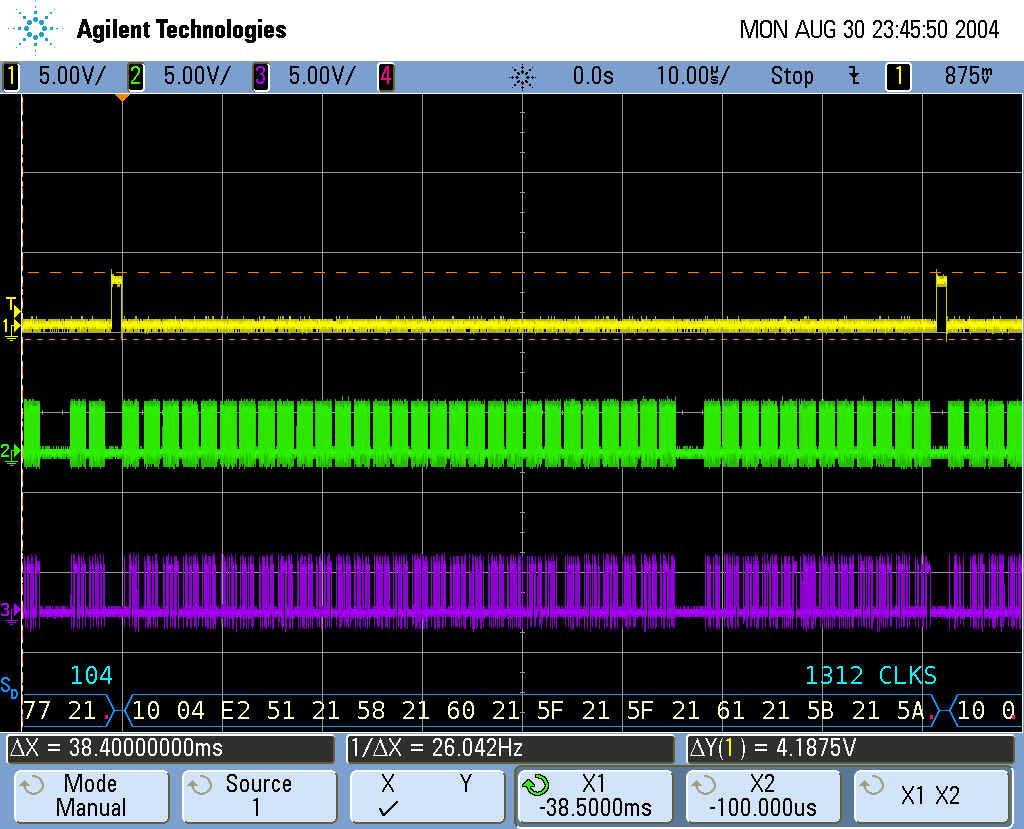This screenshot has width=1024, height=829.
Task: Click the channel 4 pink indicator
Action: (x=385, y=76)
